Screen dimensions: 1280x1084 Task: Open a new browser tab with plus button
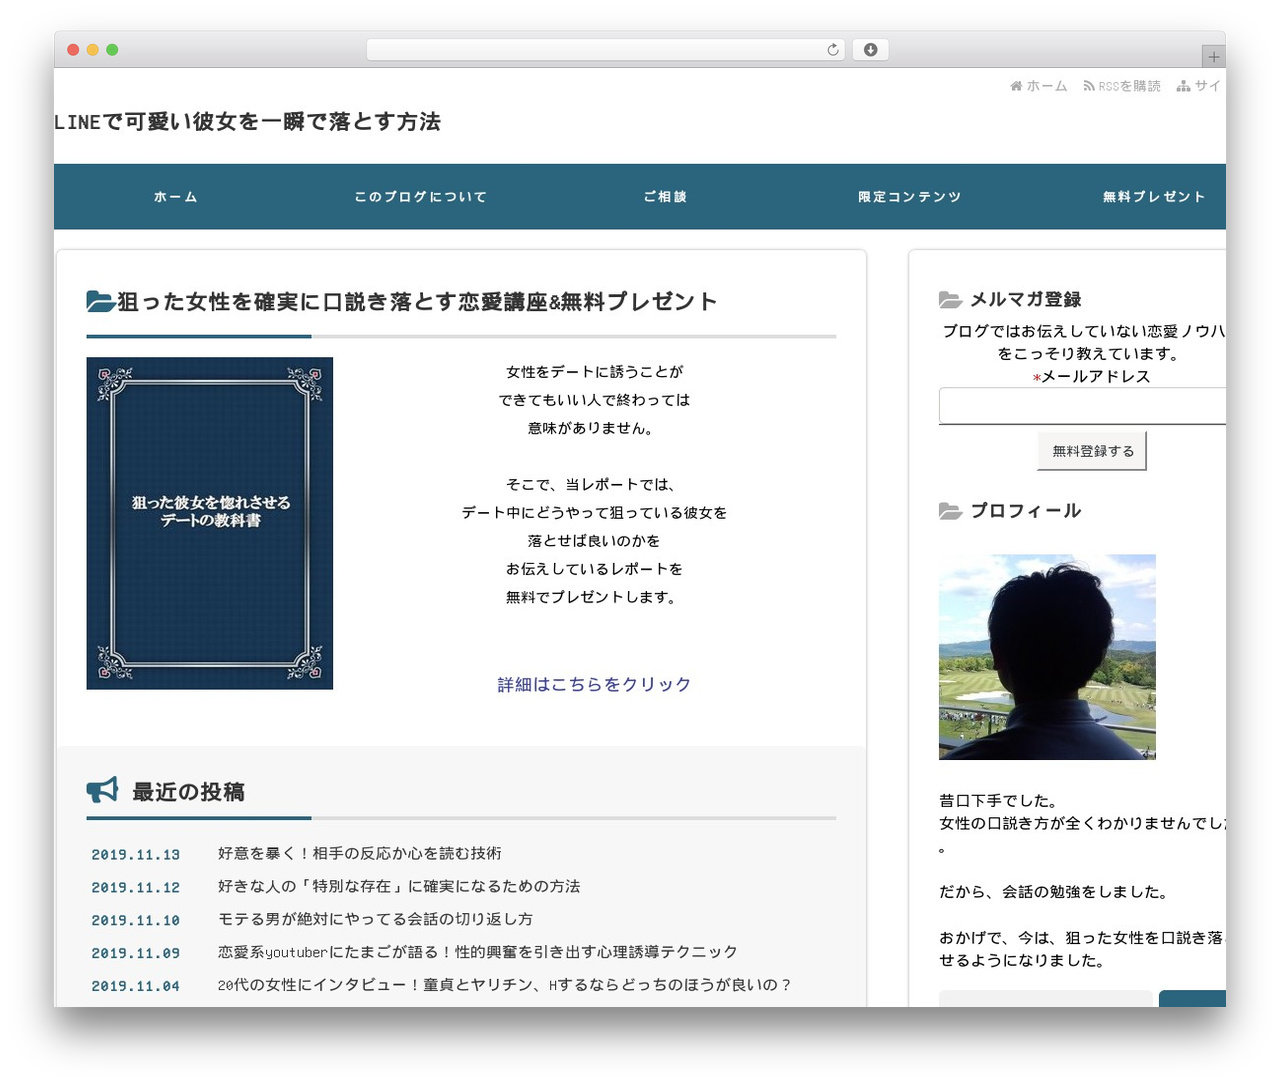pos(1213,57)
